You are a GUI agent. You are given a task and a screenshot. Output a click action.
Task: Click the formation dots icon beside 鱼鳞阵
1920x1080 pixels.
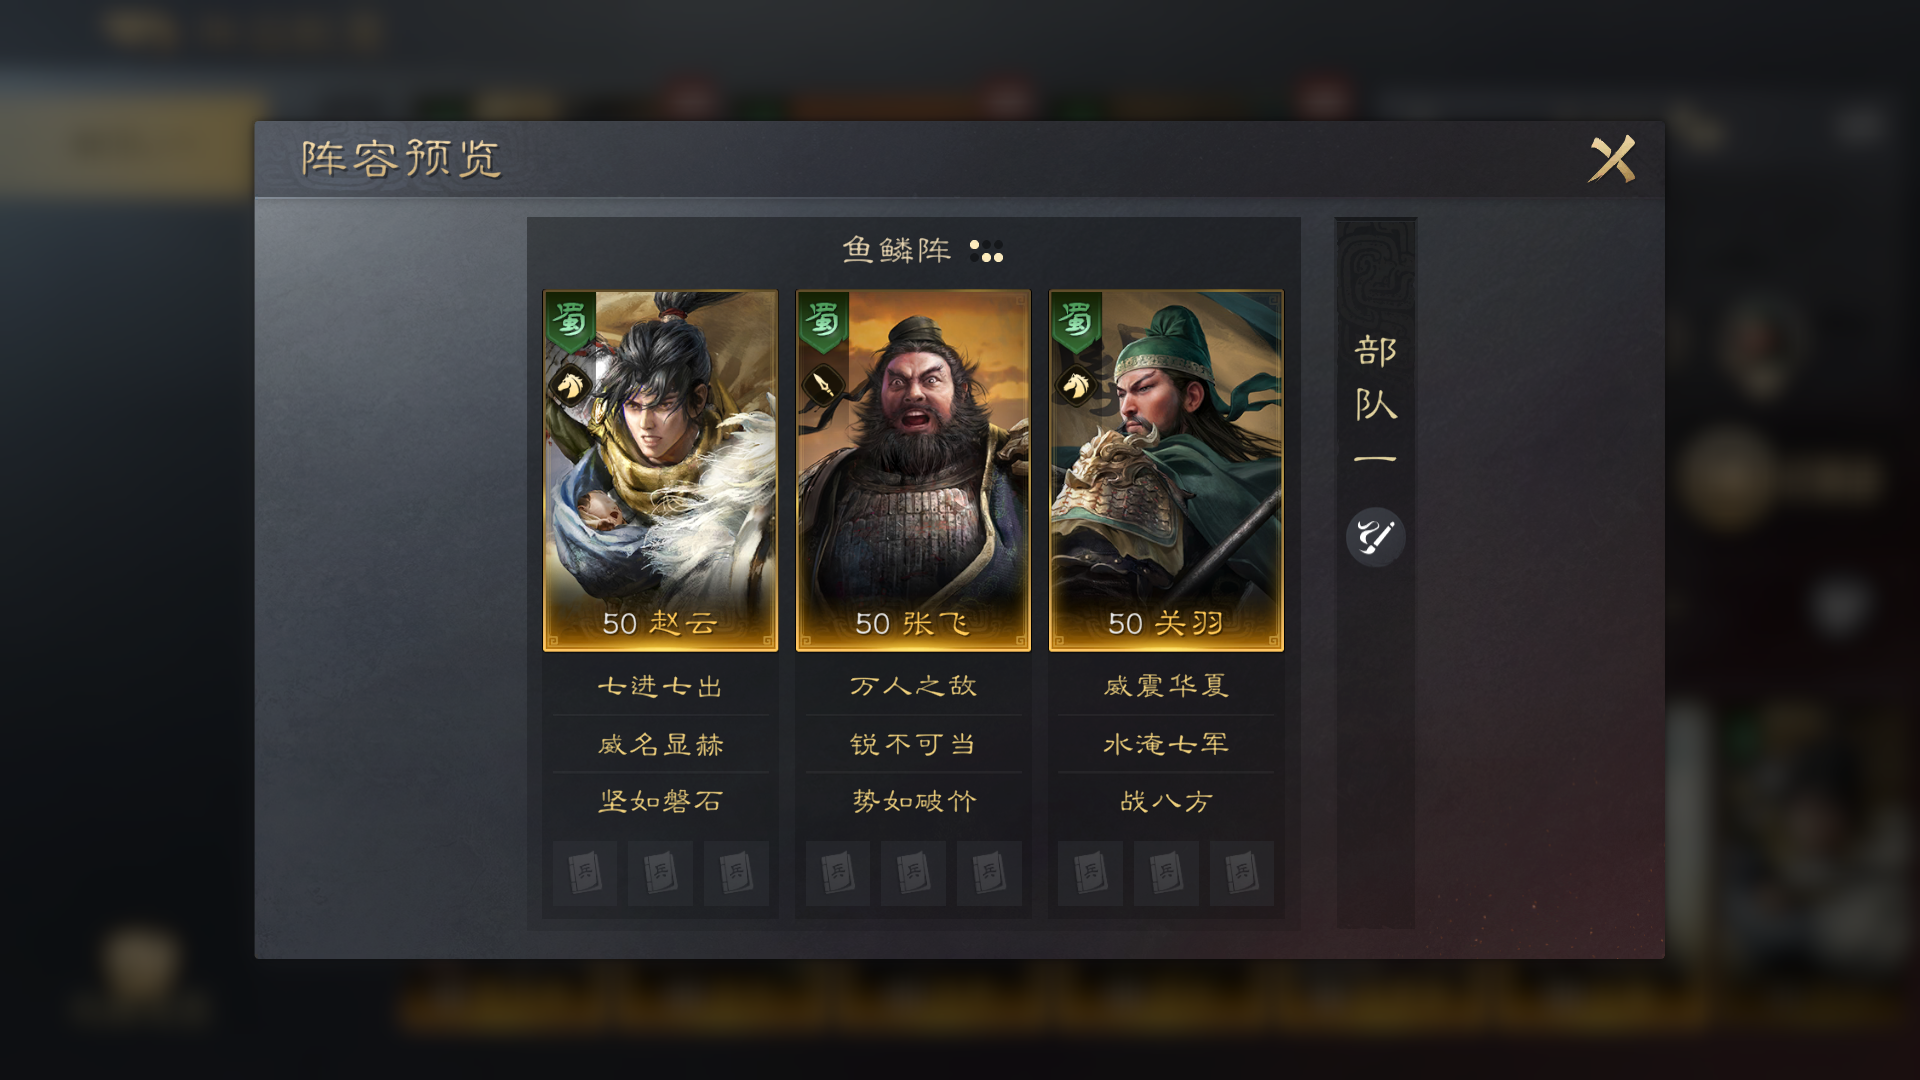[986, 251]
